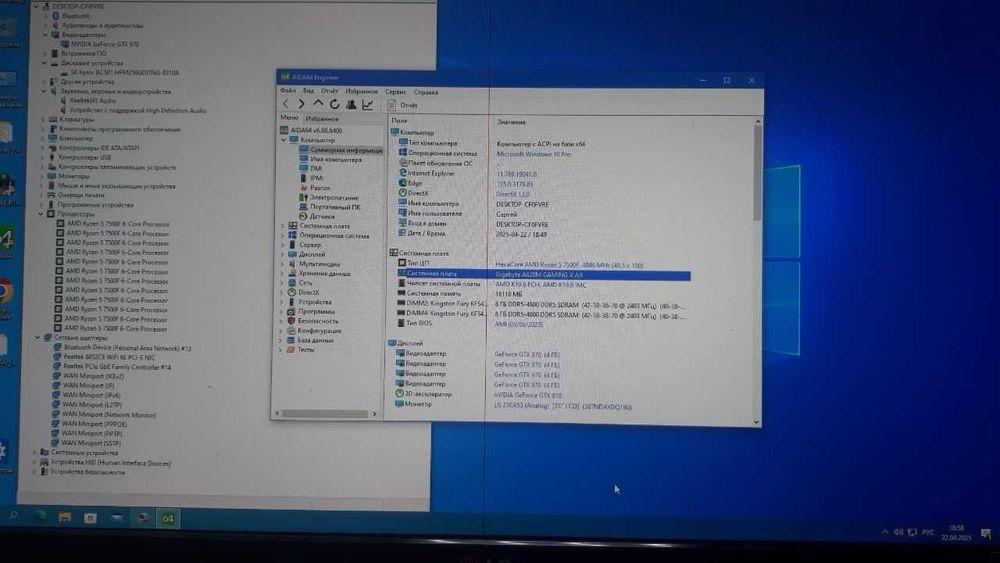This screenshot has height=563, width=1000.
Task: Open the graph chart icon in AIDA64 toolbar
Action: tap(367, 104)
